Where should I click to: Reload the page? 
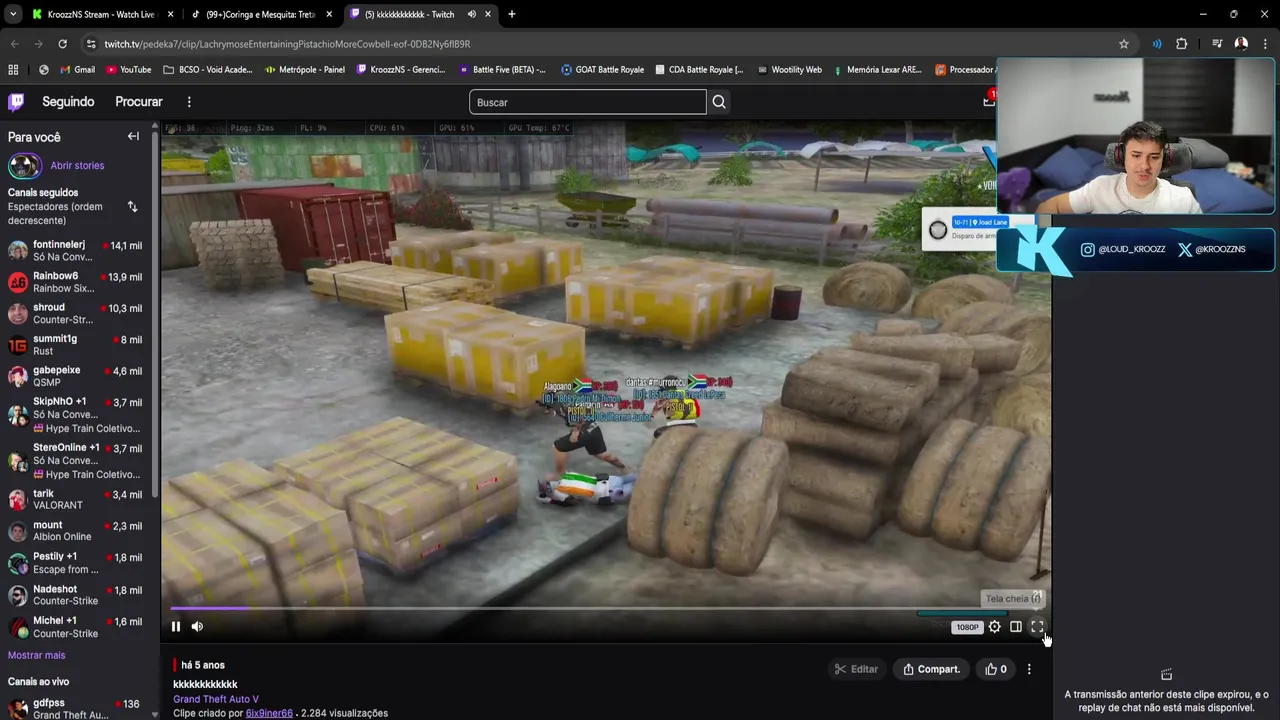click(62, 44)
